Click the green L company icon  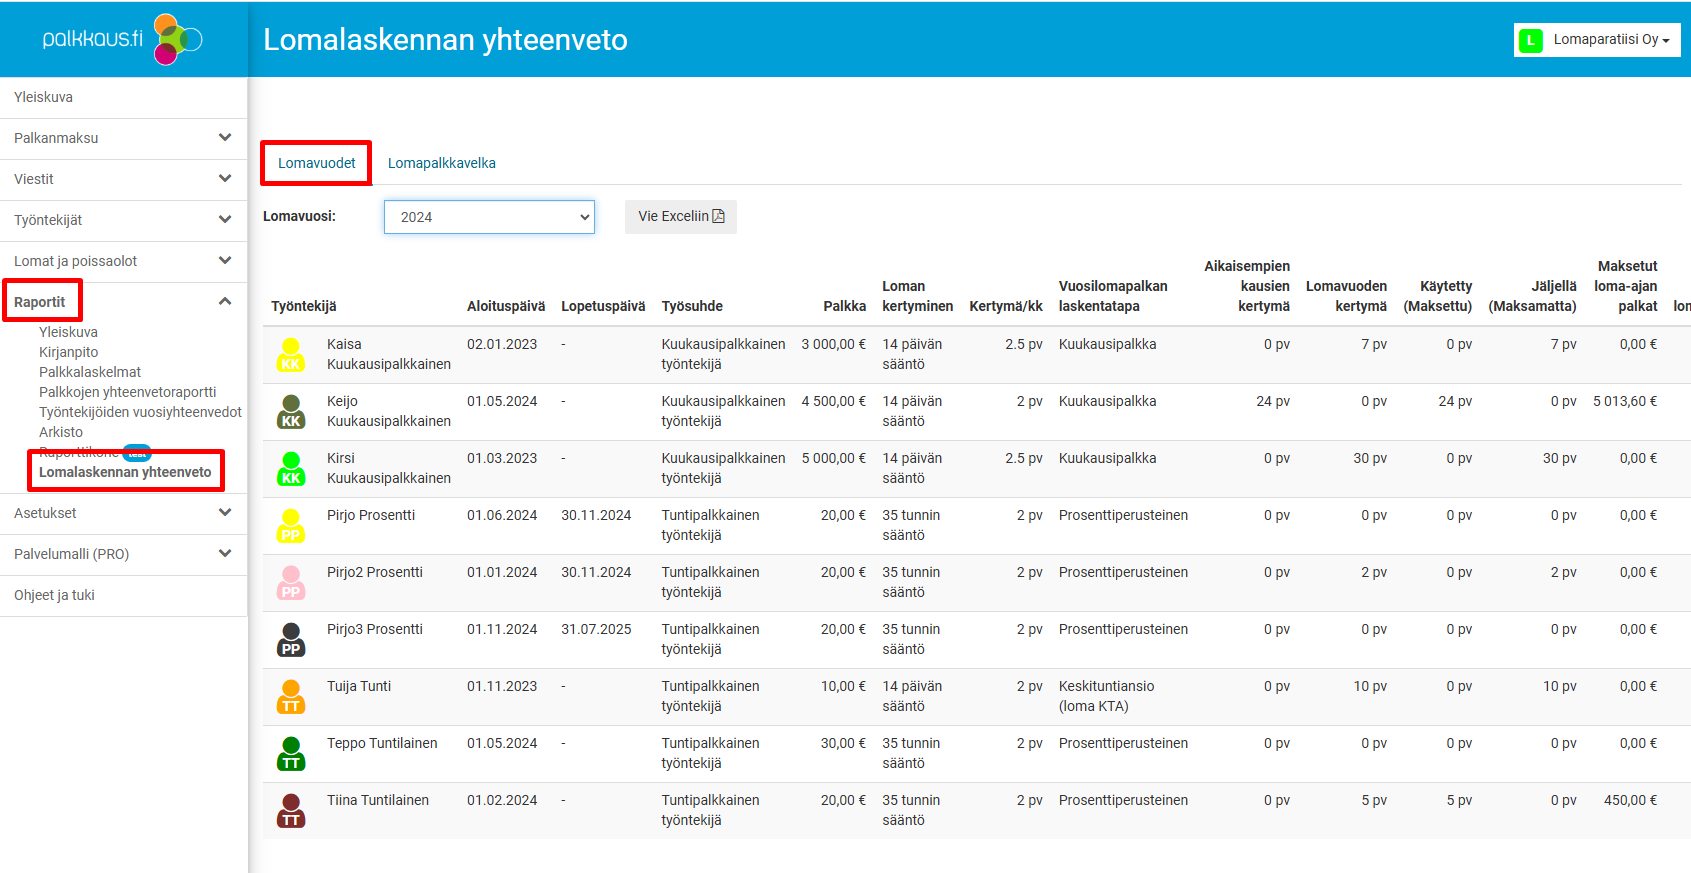click(x=1530, y=40)
